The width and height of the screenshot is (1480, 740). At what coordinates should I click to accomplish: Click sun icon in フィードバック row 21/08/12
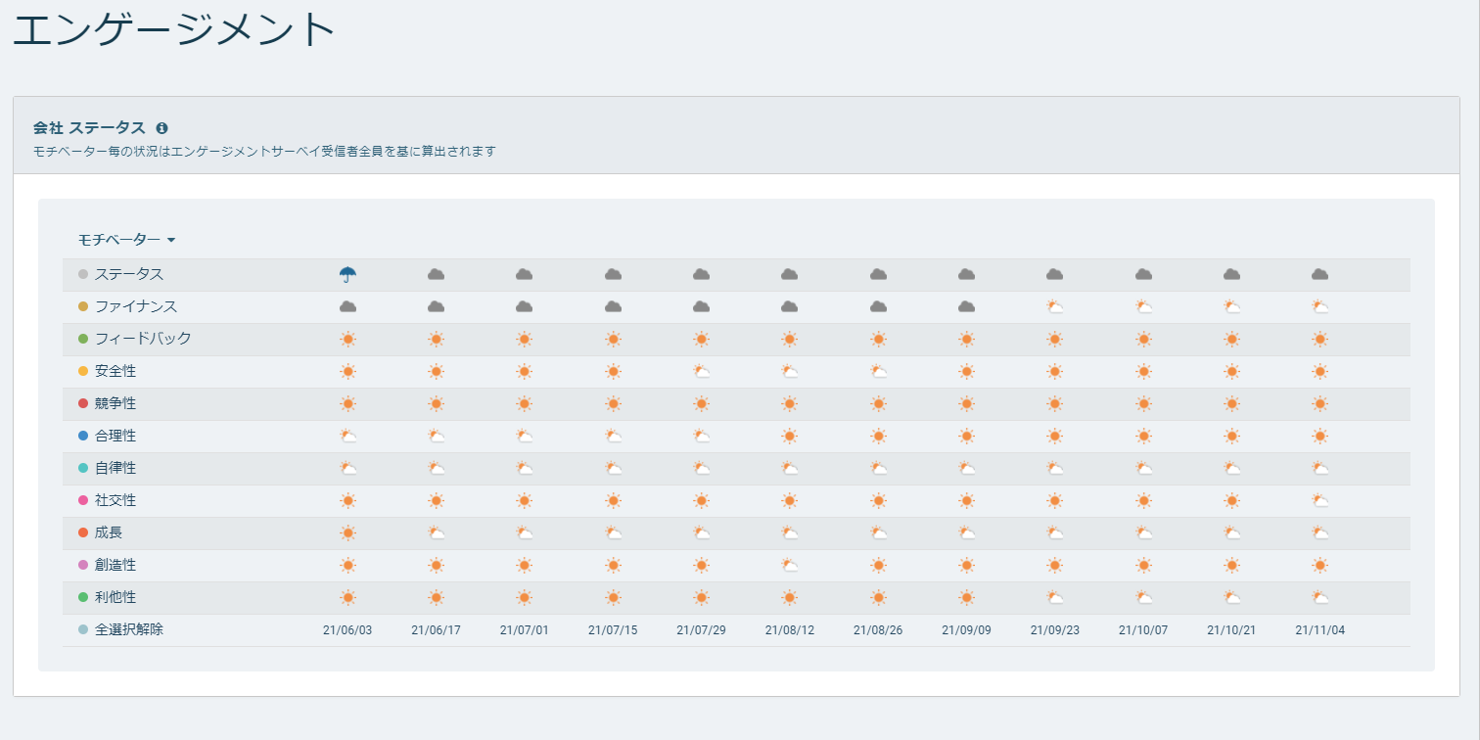tap(790, 339)
